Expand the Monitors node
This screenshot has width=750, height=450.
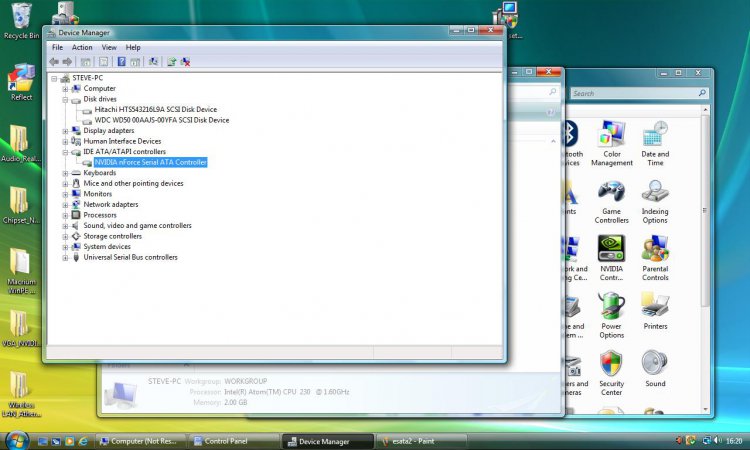coord(65,194)
